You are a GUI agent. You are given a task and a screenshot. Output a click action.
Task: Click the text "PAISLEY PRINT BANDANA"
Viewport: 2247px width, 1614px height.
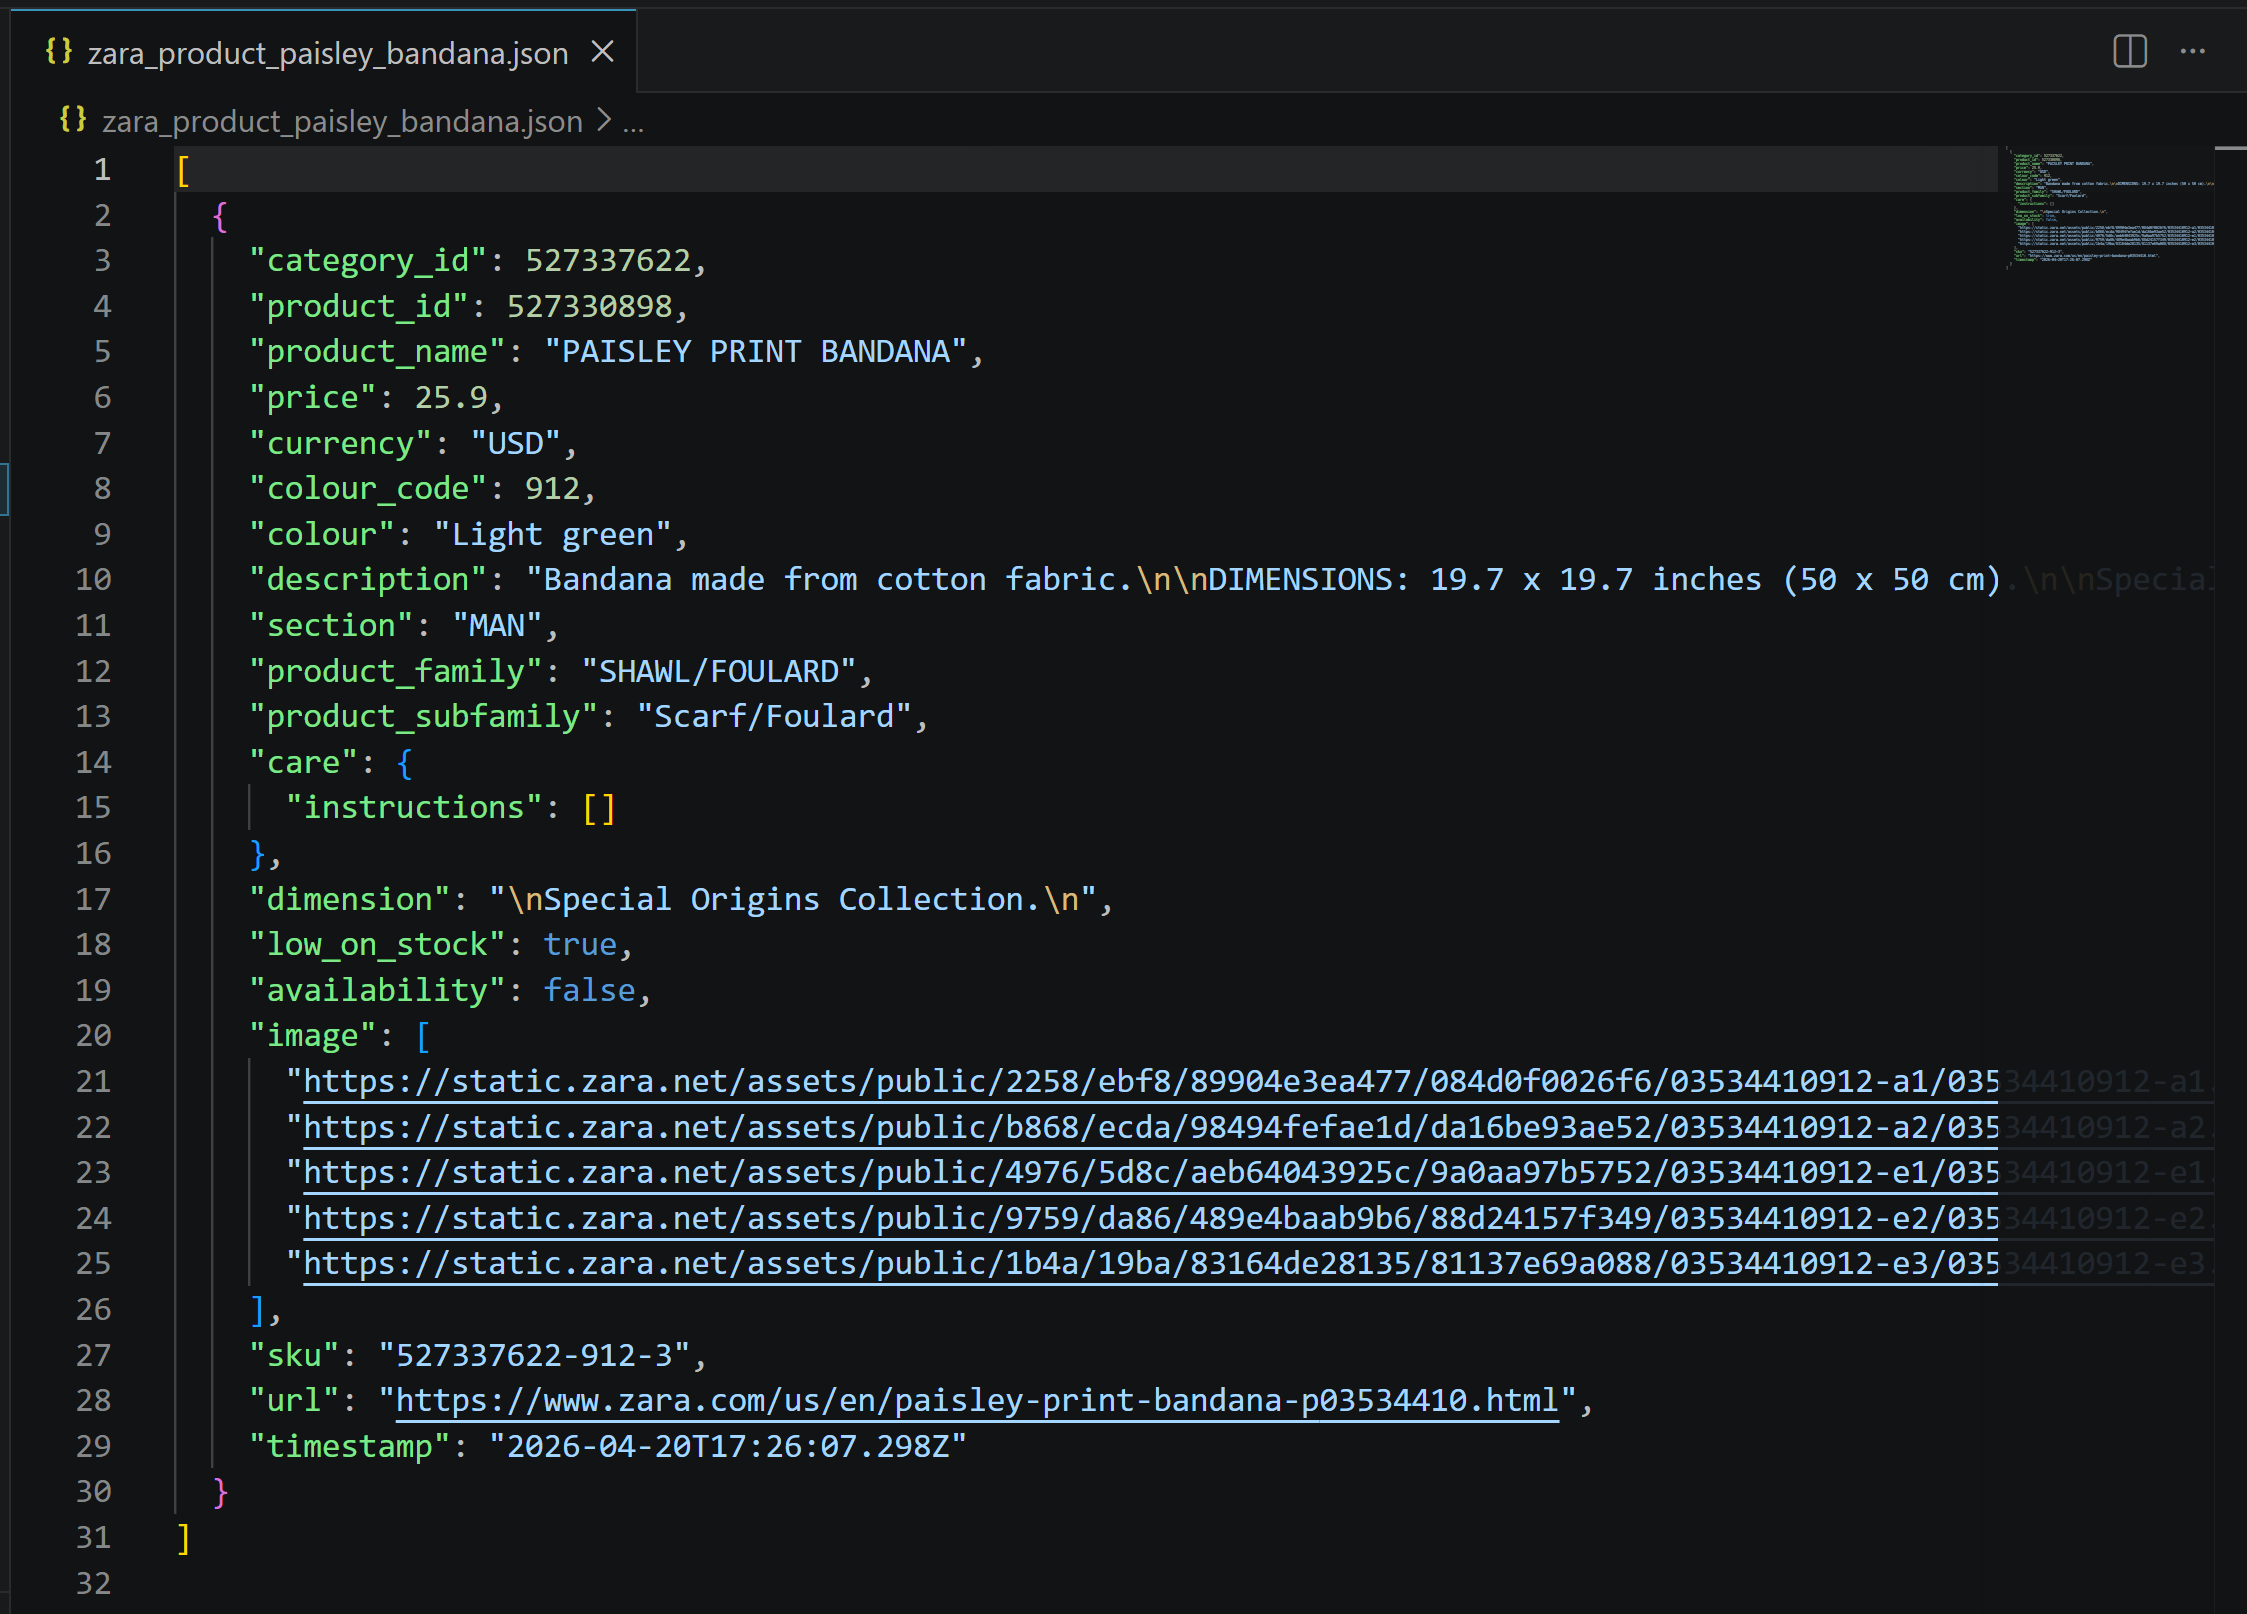coord(756,352)
